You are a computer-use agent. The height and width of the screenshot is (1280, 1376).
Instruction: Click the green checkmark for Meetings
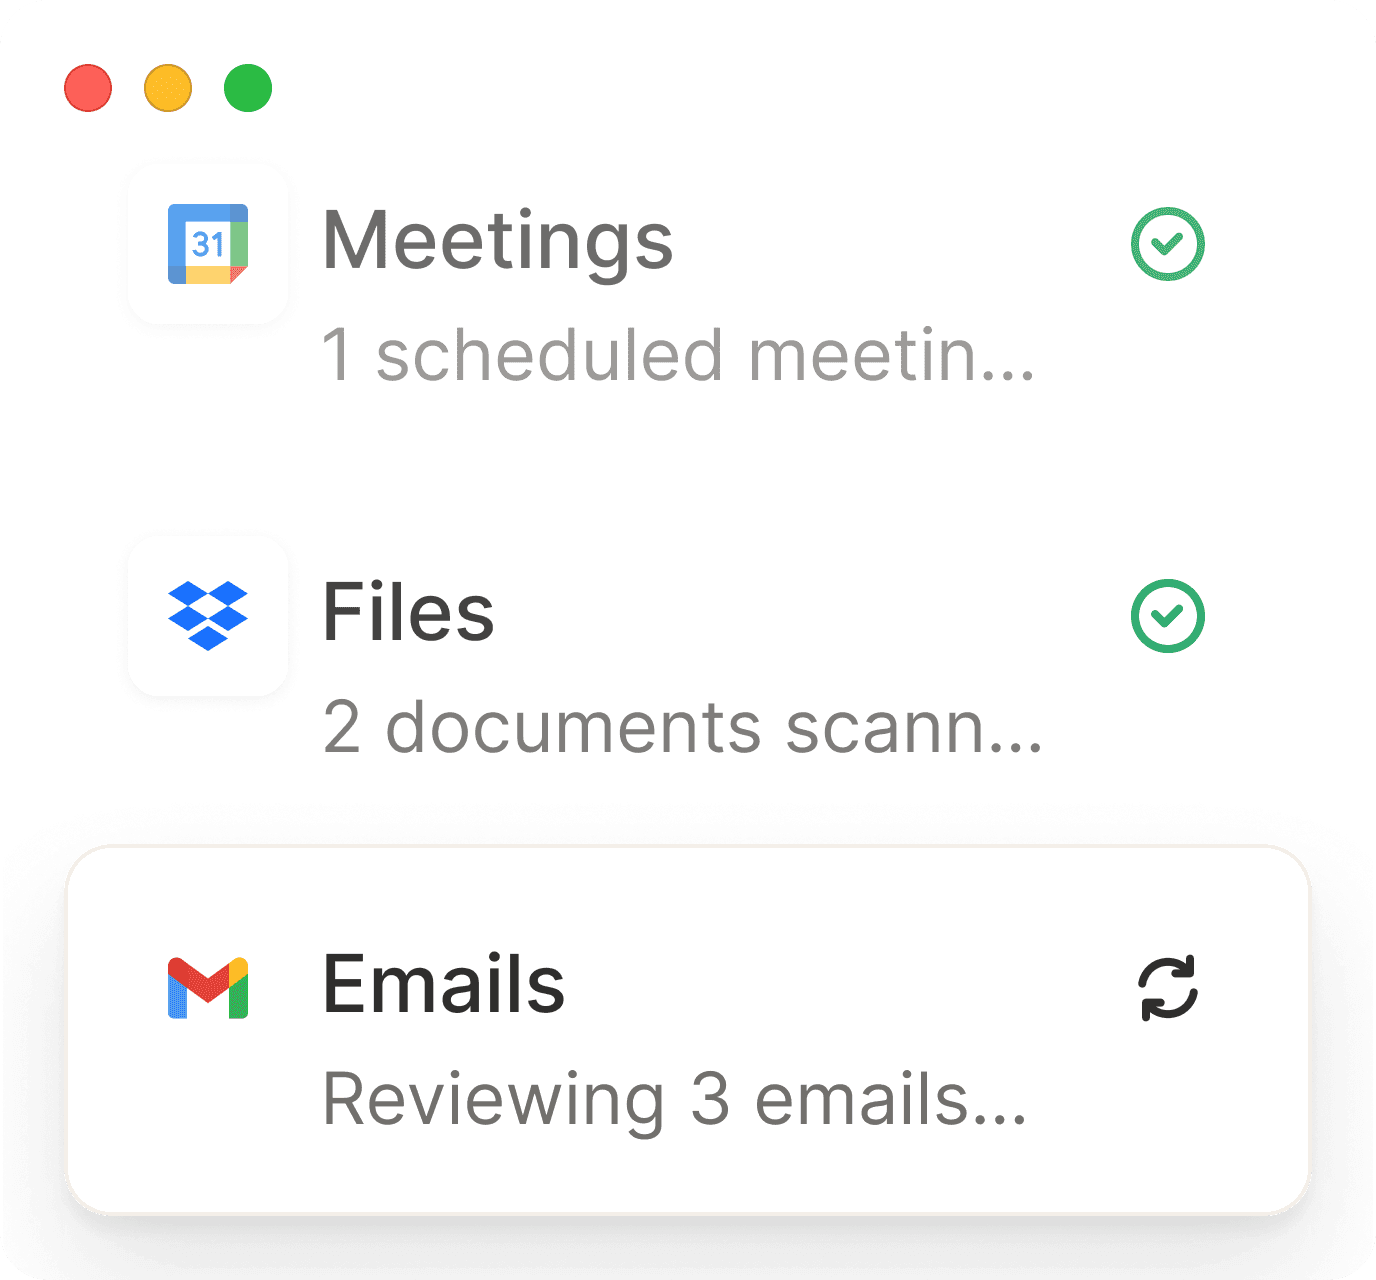tap(1168, 244)
